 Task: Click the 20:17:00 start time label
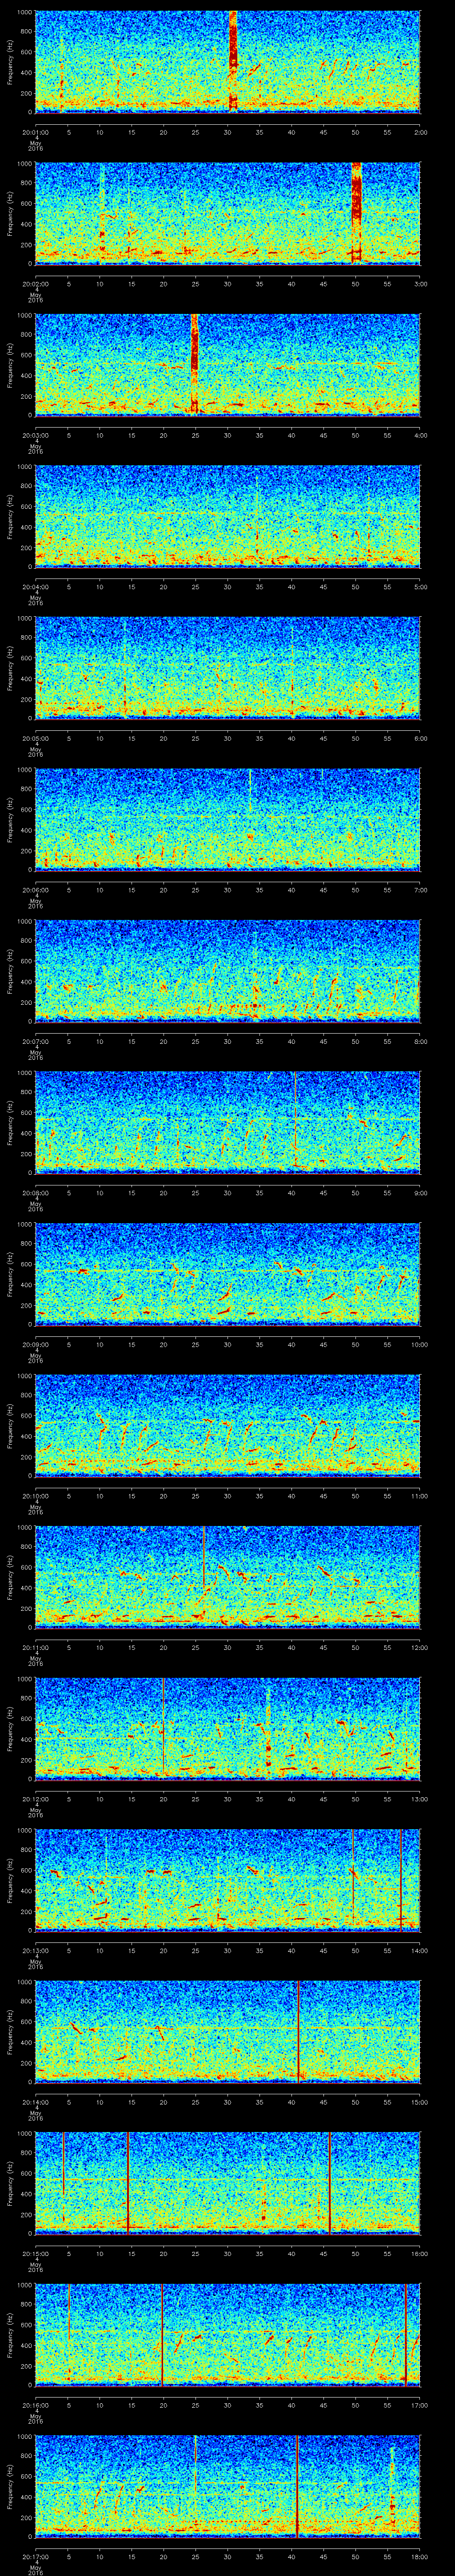click(x=35, y=2556)
